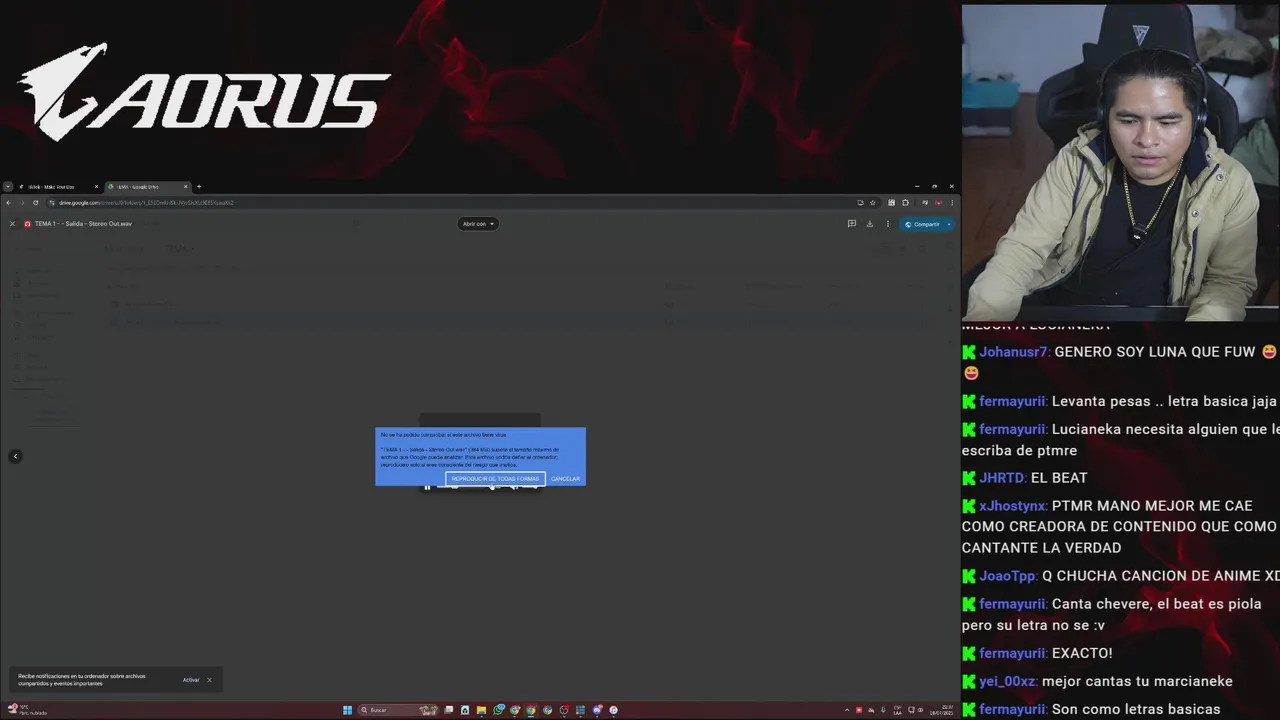Bookmark this page with the star icon
Screen dimensions: 1280x720
click(873, 203)
